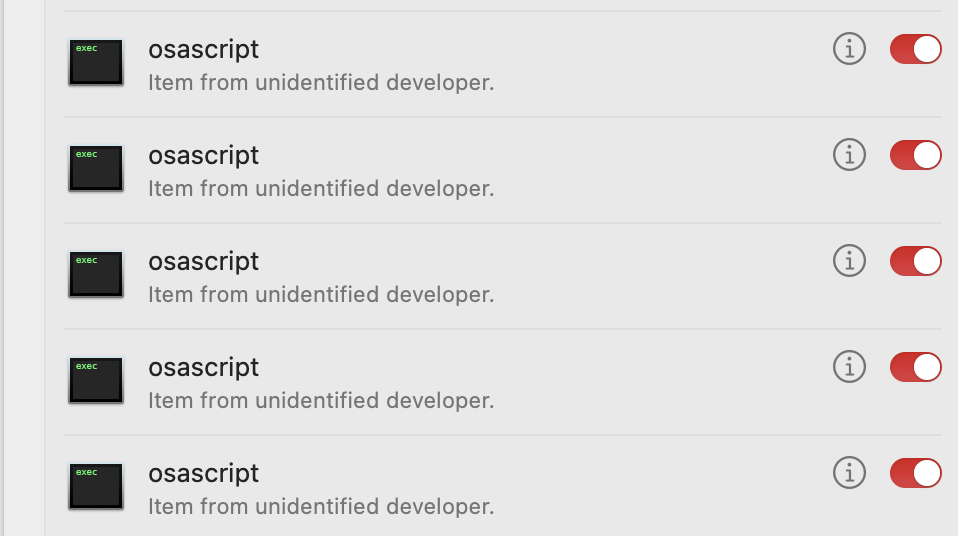Click the exec icon of the second osascript
Image resolution: width=958 pixels, height=536 pixels.
click(x=96, y=168)
